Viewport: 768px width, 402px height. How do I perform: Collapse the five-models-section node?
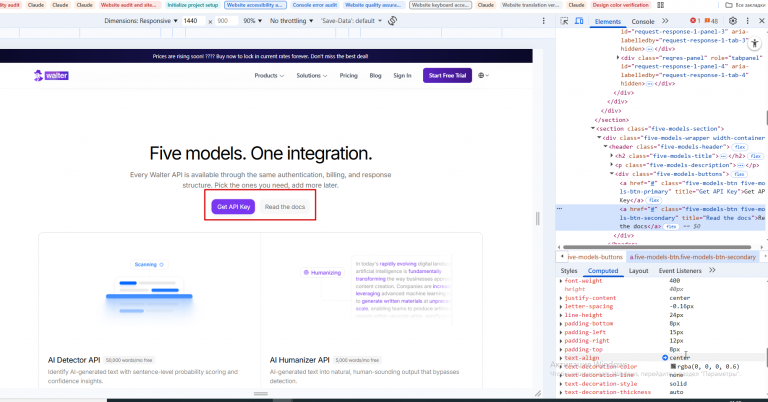point(593,129)
